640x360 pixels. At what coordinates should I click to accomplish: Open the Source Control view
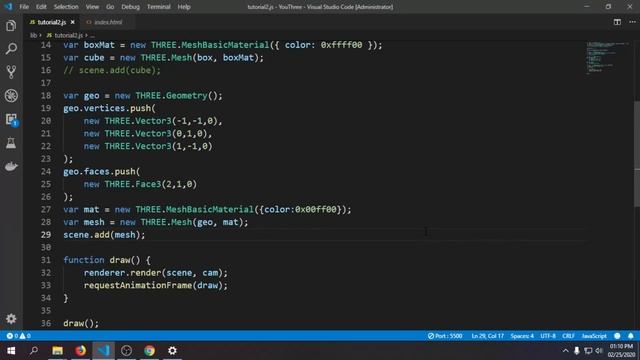pyautogui.click(x=11, y=72)
